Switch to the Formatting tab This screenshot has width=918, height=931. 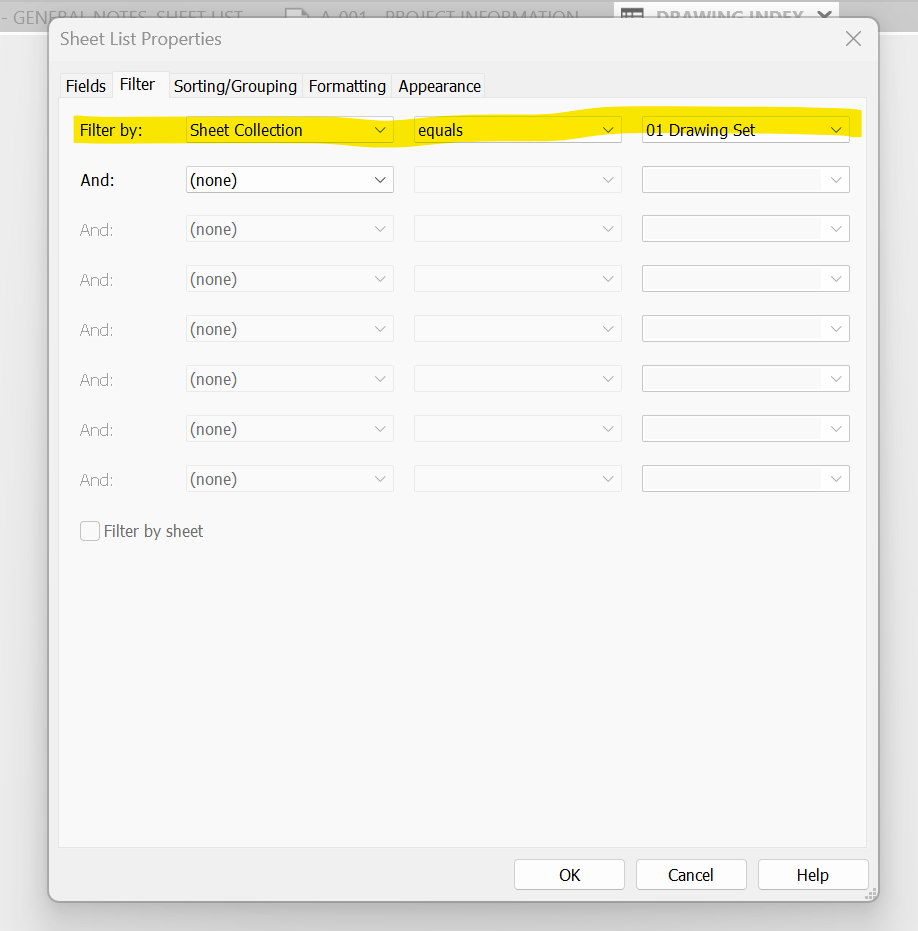pos(346,86)
